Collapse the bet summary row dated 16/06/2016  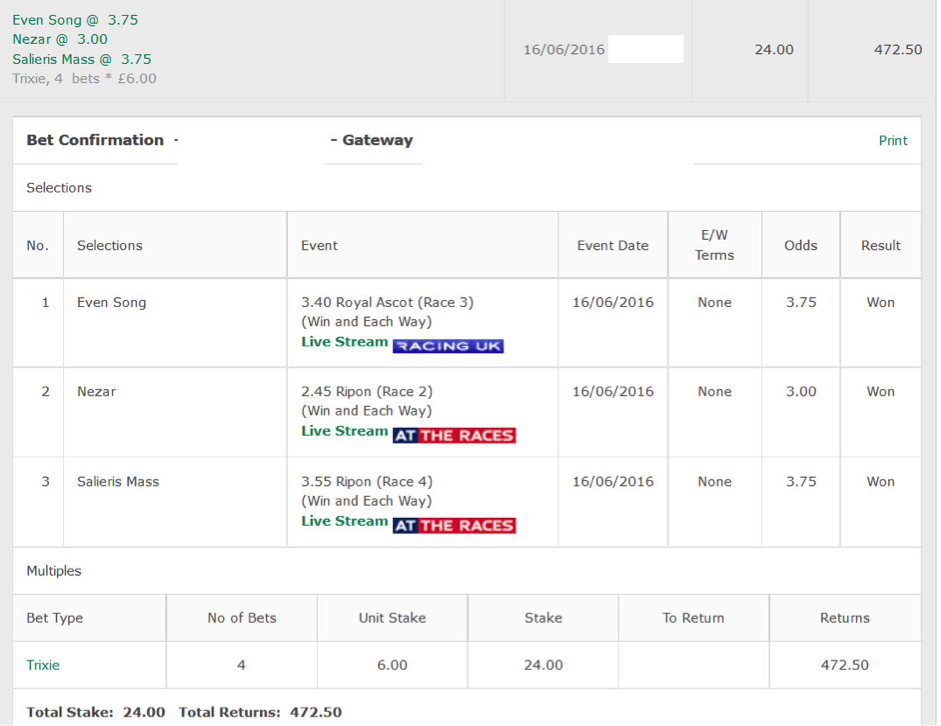click(x=468, y=50)
